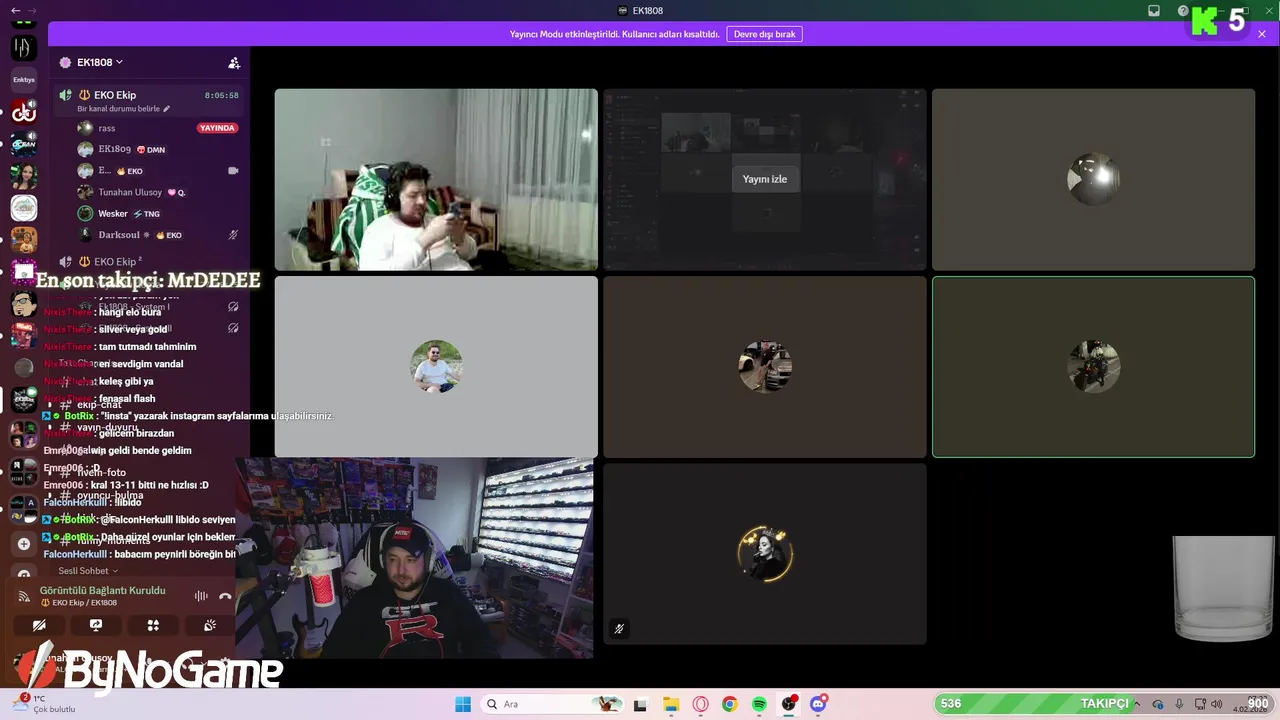Edit channel status 'Bir kanal durumu belirle'

[x=124, y=109]
